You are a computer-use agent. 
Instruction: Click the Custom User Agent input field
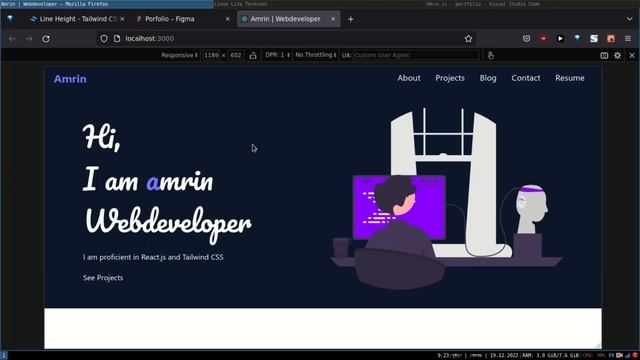[416, 55]
